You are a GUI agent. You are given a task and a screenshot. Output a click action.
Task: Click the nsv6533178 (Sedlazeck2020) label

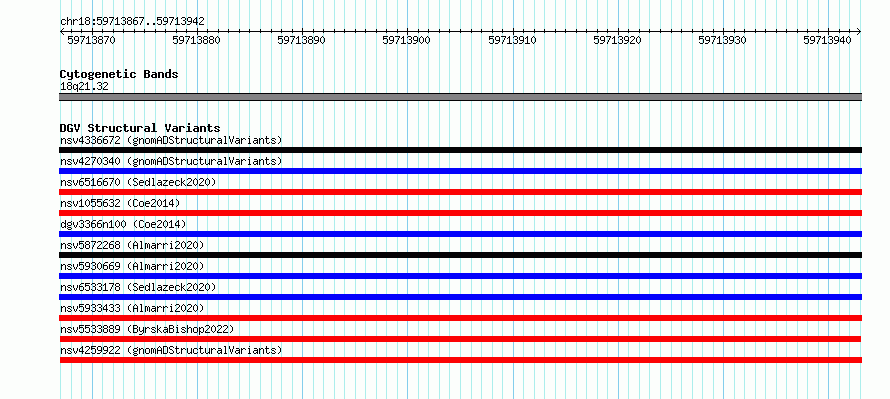tap(138, 287)
